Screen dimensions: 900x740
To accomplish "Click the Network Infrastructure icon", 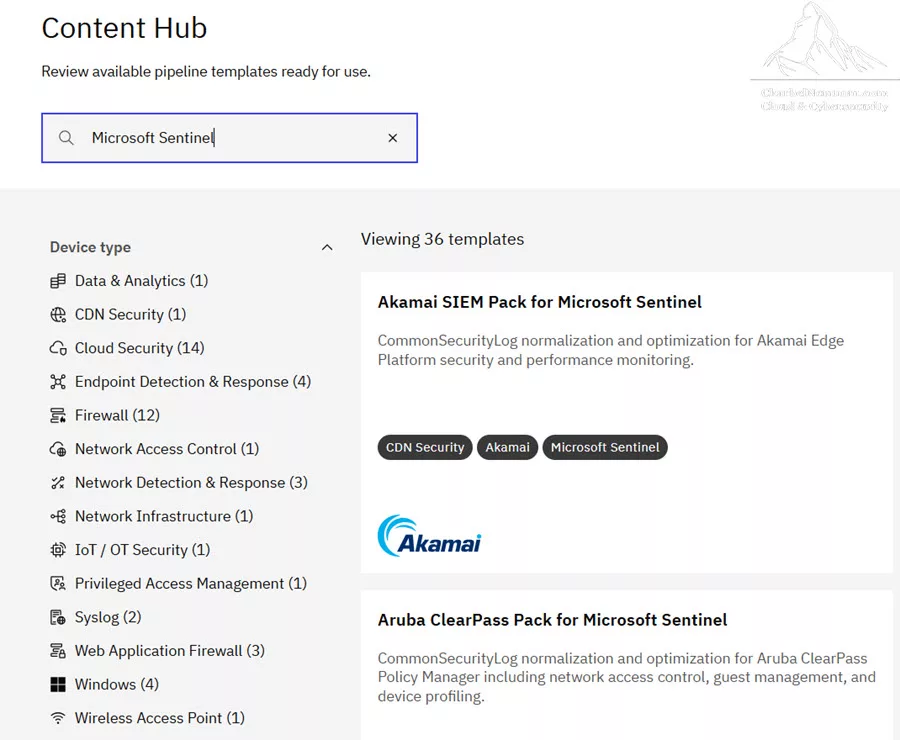I will tap(58, 516).
